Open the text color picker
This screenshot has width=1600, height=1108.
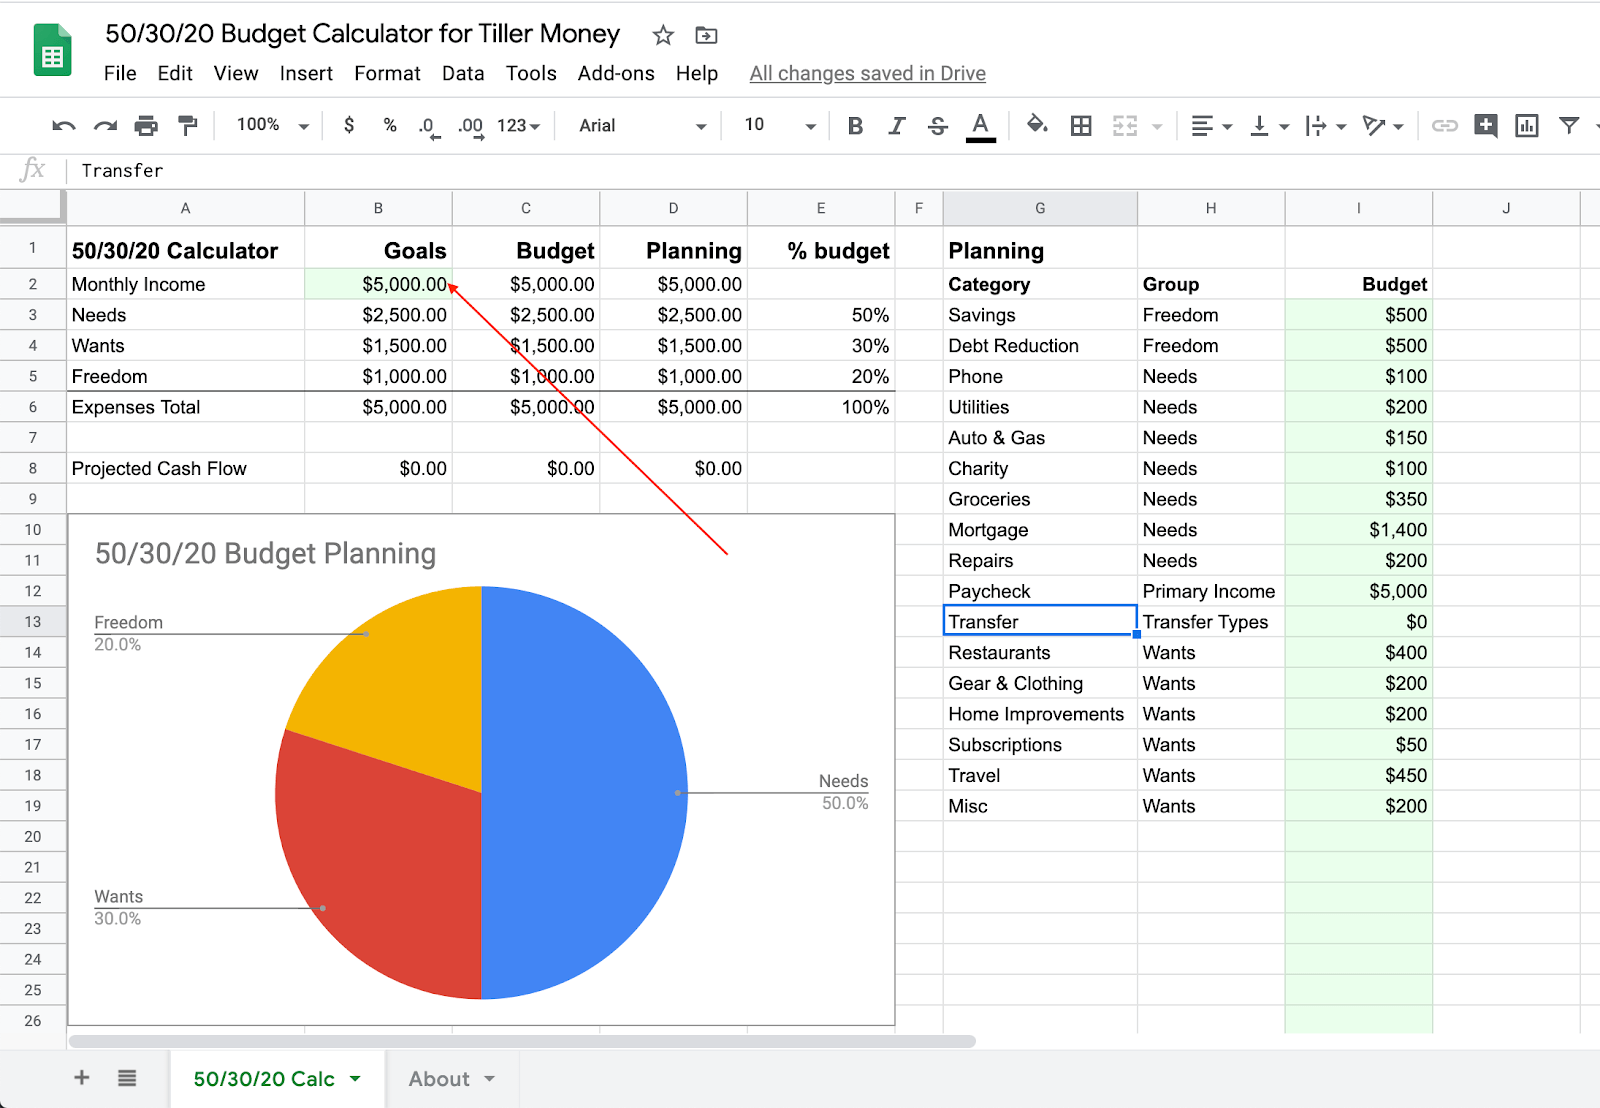[x=981, y=127]
